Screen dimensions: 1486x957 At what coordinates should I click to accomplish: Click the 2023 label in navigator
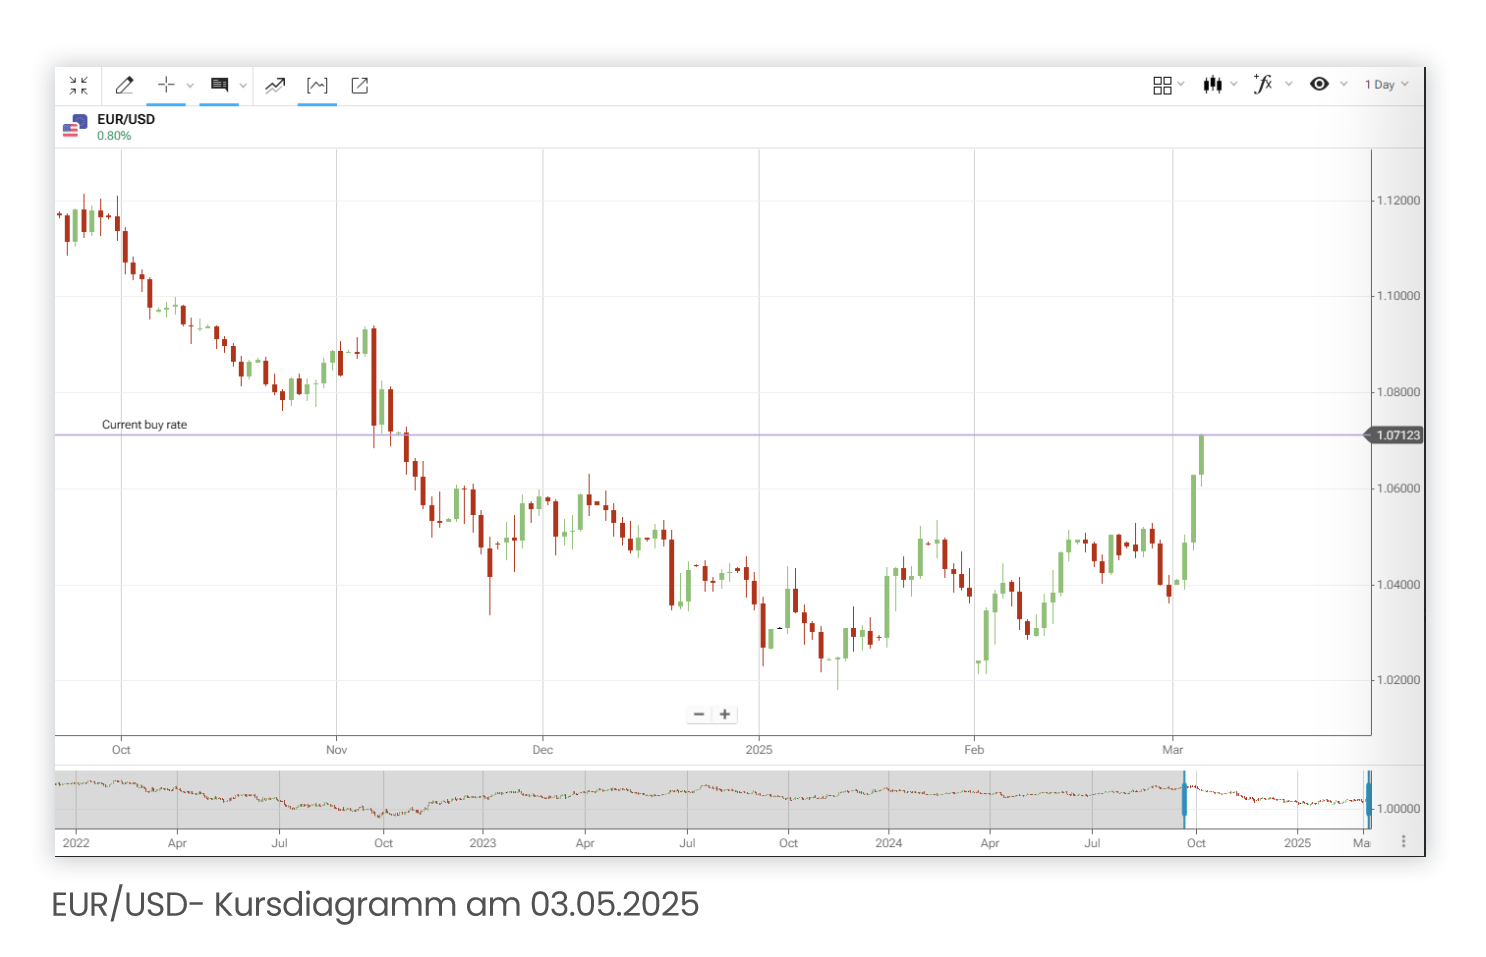pyautogui.click(x=483, y=843)
